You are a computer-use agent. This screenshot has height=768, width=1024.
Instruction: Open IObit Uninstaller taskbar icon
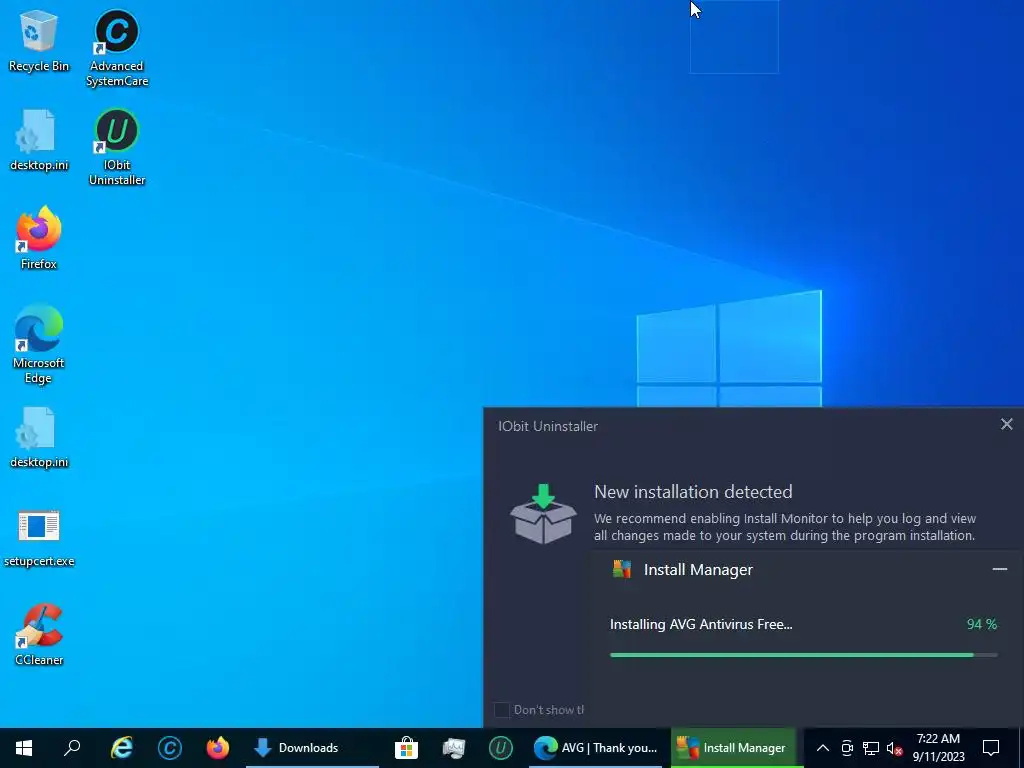tap(501, 748)
